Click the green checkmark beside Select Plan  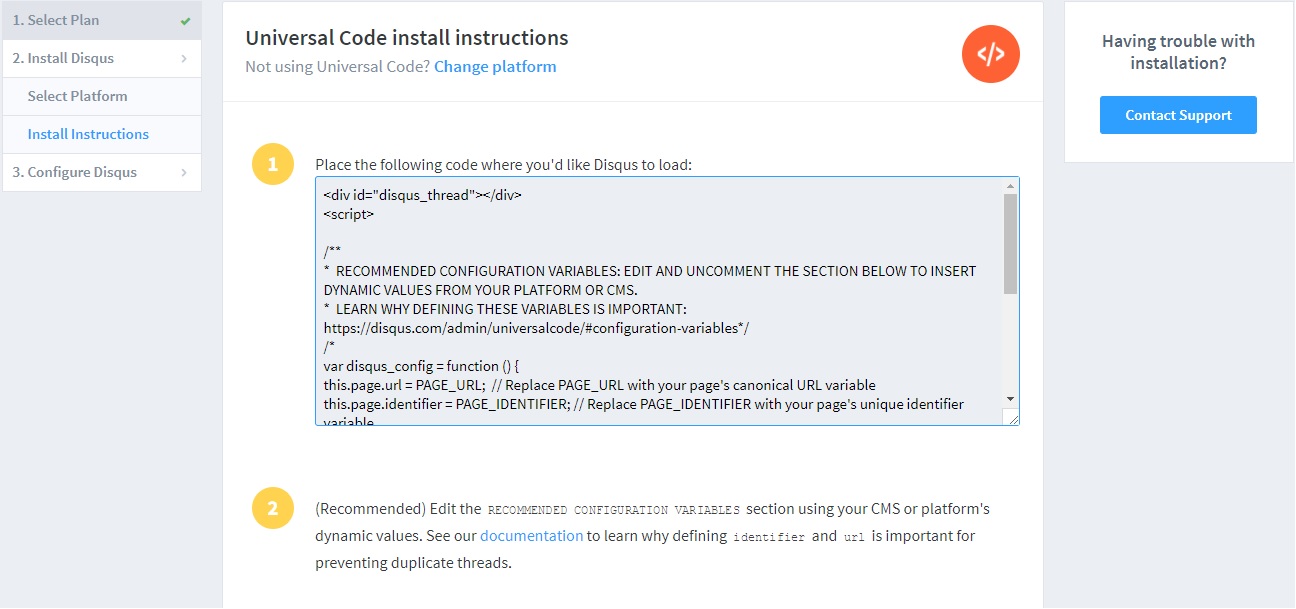coord(184,19)
